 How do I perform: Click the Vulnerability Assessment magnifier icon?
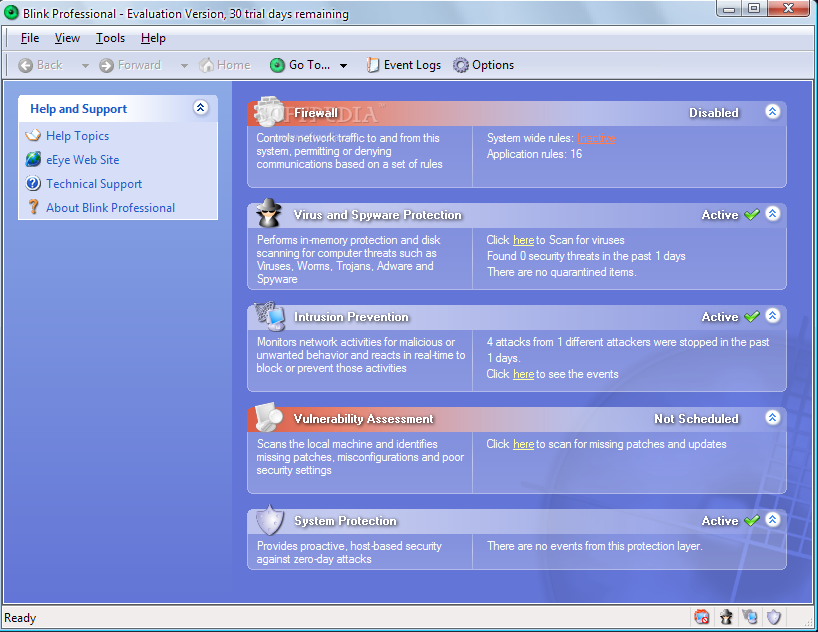point(269,417)
